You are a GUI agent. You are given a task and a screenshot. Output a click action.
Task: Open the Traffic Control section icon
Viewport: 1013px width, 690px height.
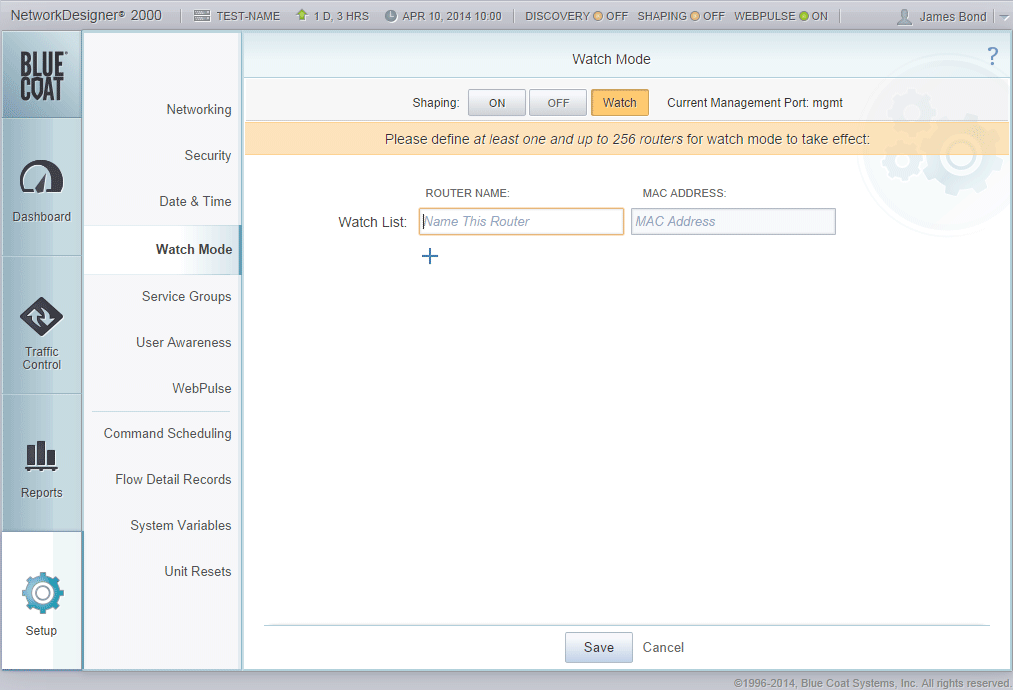41,317
